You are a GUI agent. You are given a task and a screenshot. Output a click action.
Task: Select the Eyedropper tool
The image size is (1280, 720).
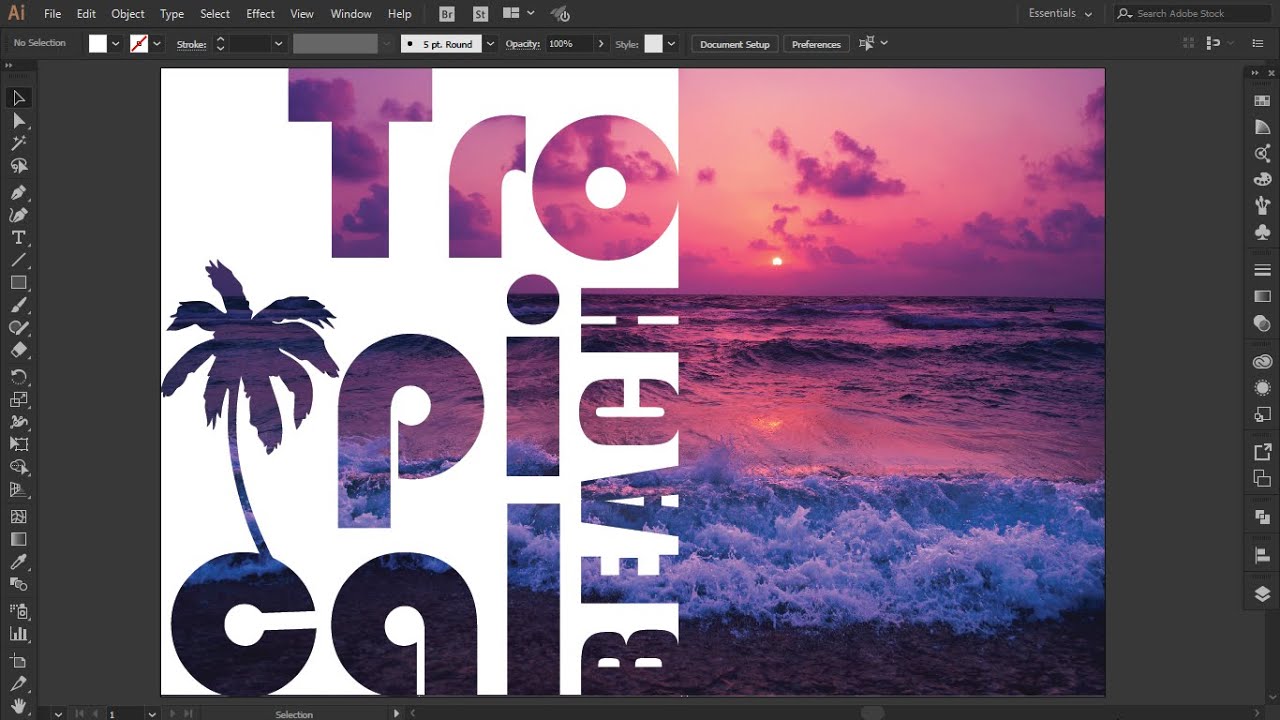click(18, 562)
